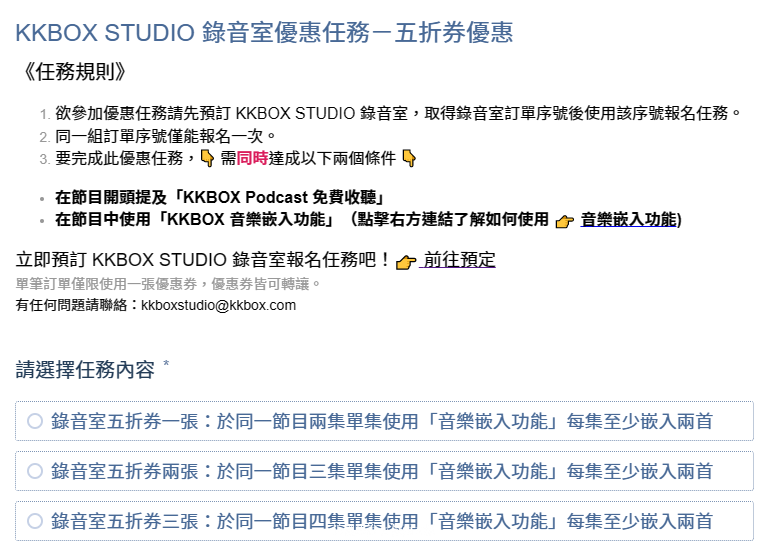Click the kkboxstudio@kkbox.com email address
This screenshot has height=552, width=769.
click(x=219, y=305)
